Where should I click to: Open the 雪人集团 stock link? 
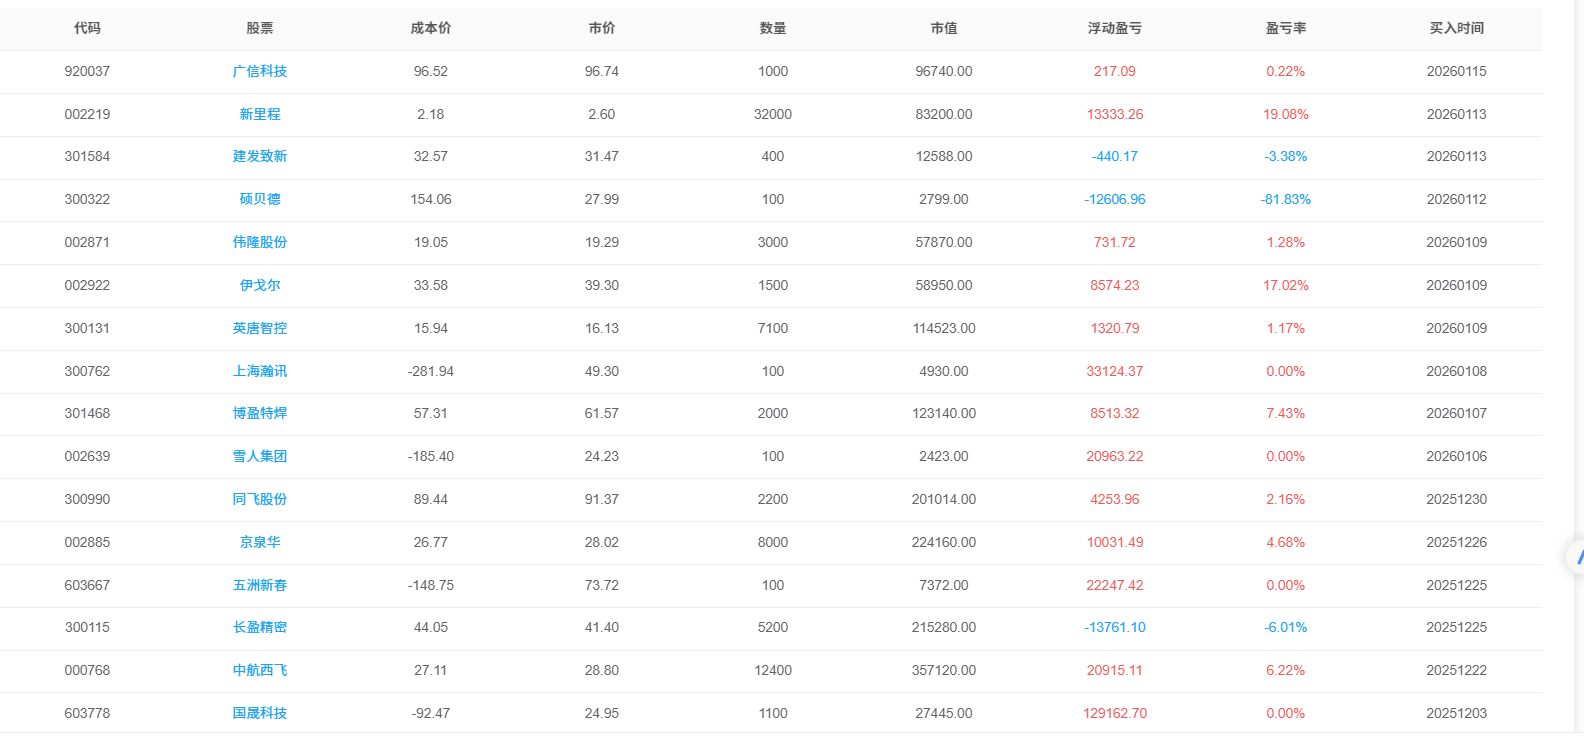click(260, 456)
